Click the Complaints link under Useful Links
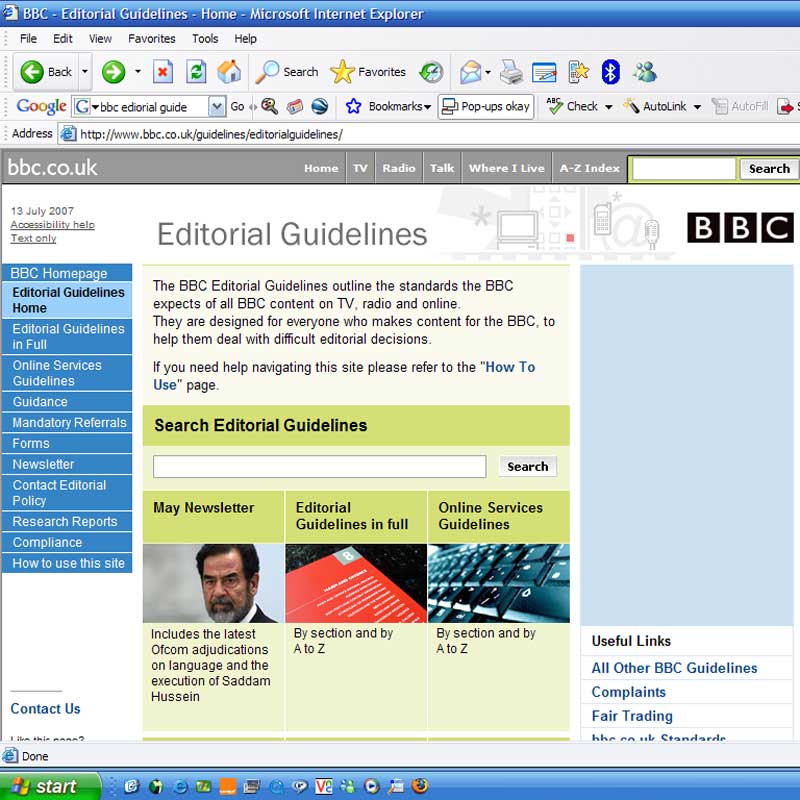This screenshot has width=800, height=800. (628, 692)
